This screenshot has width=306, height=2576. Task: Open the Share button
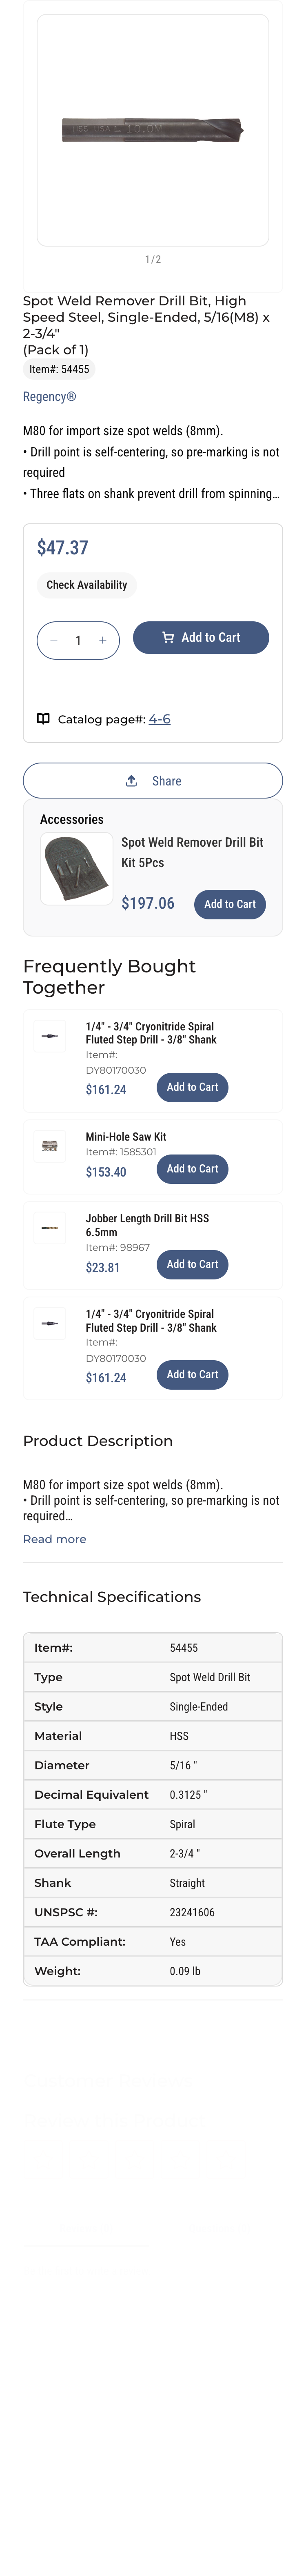tap(153, 781)
